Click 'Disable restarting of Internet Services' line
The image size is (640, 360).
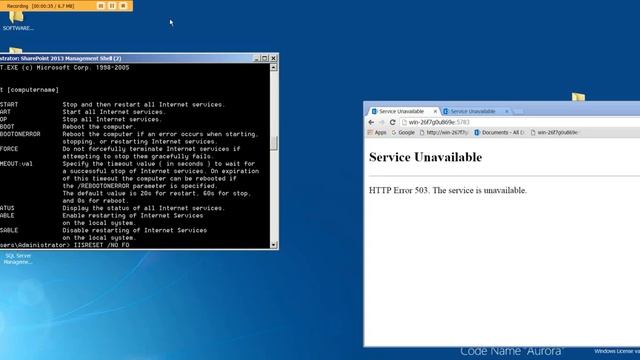pyautogui.click(x=135, y=230)
